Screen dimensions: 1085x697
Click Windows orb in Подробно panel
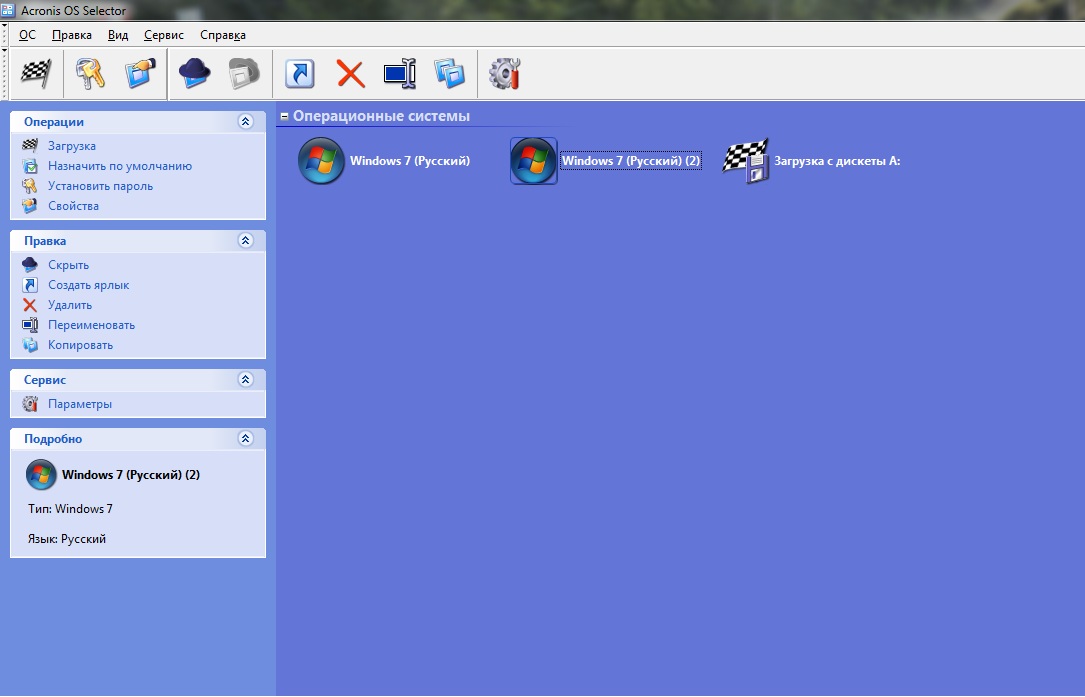(41, 475)
